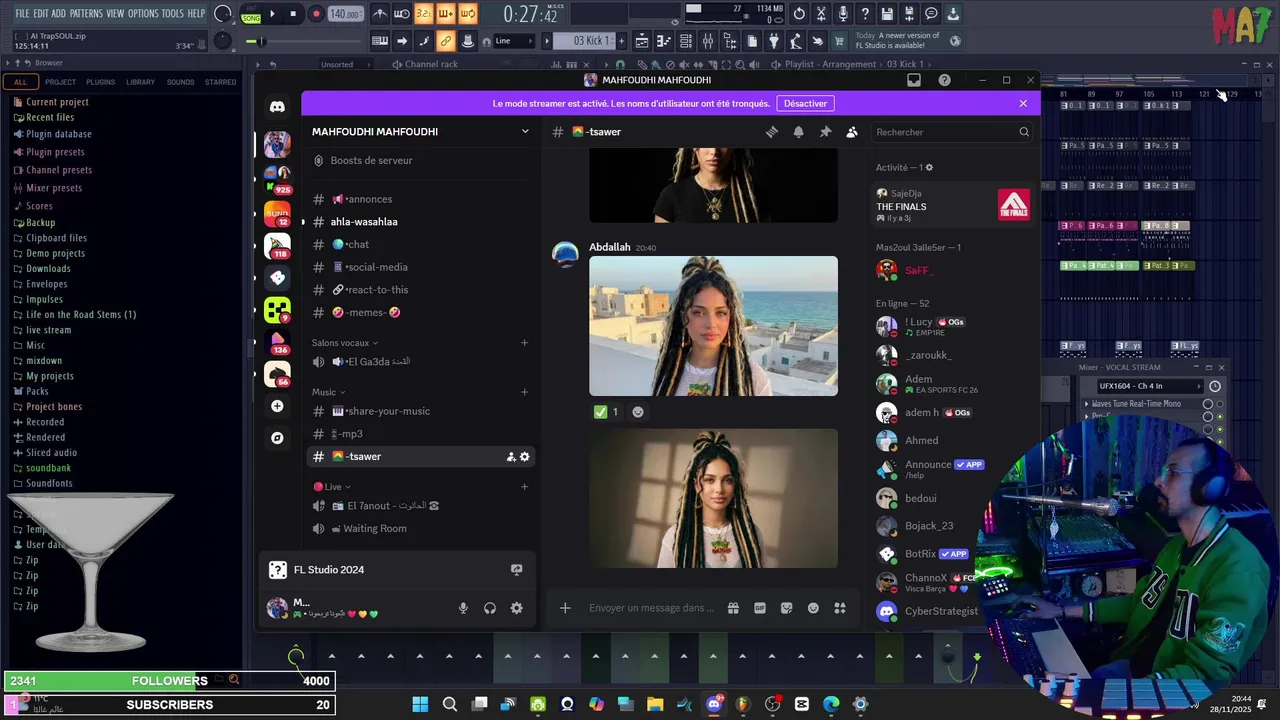Expand the Plugin database folder in browser

pyautogui.click(x=59, y=134)
